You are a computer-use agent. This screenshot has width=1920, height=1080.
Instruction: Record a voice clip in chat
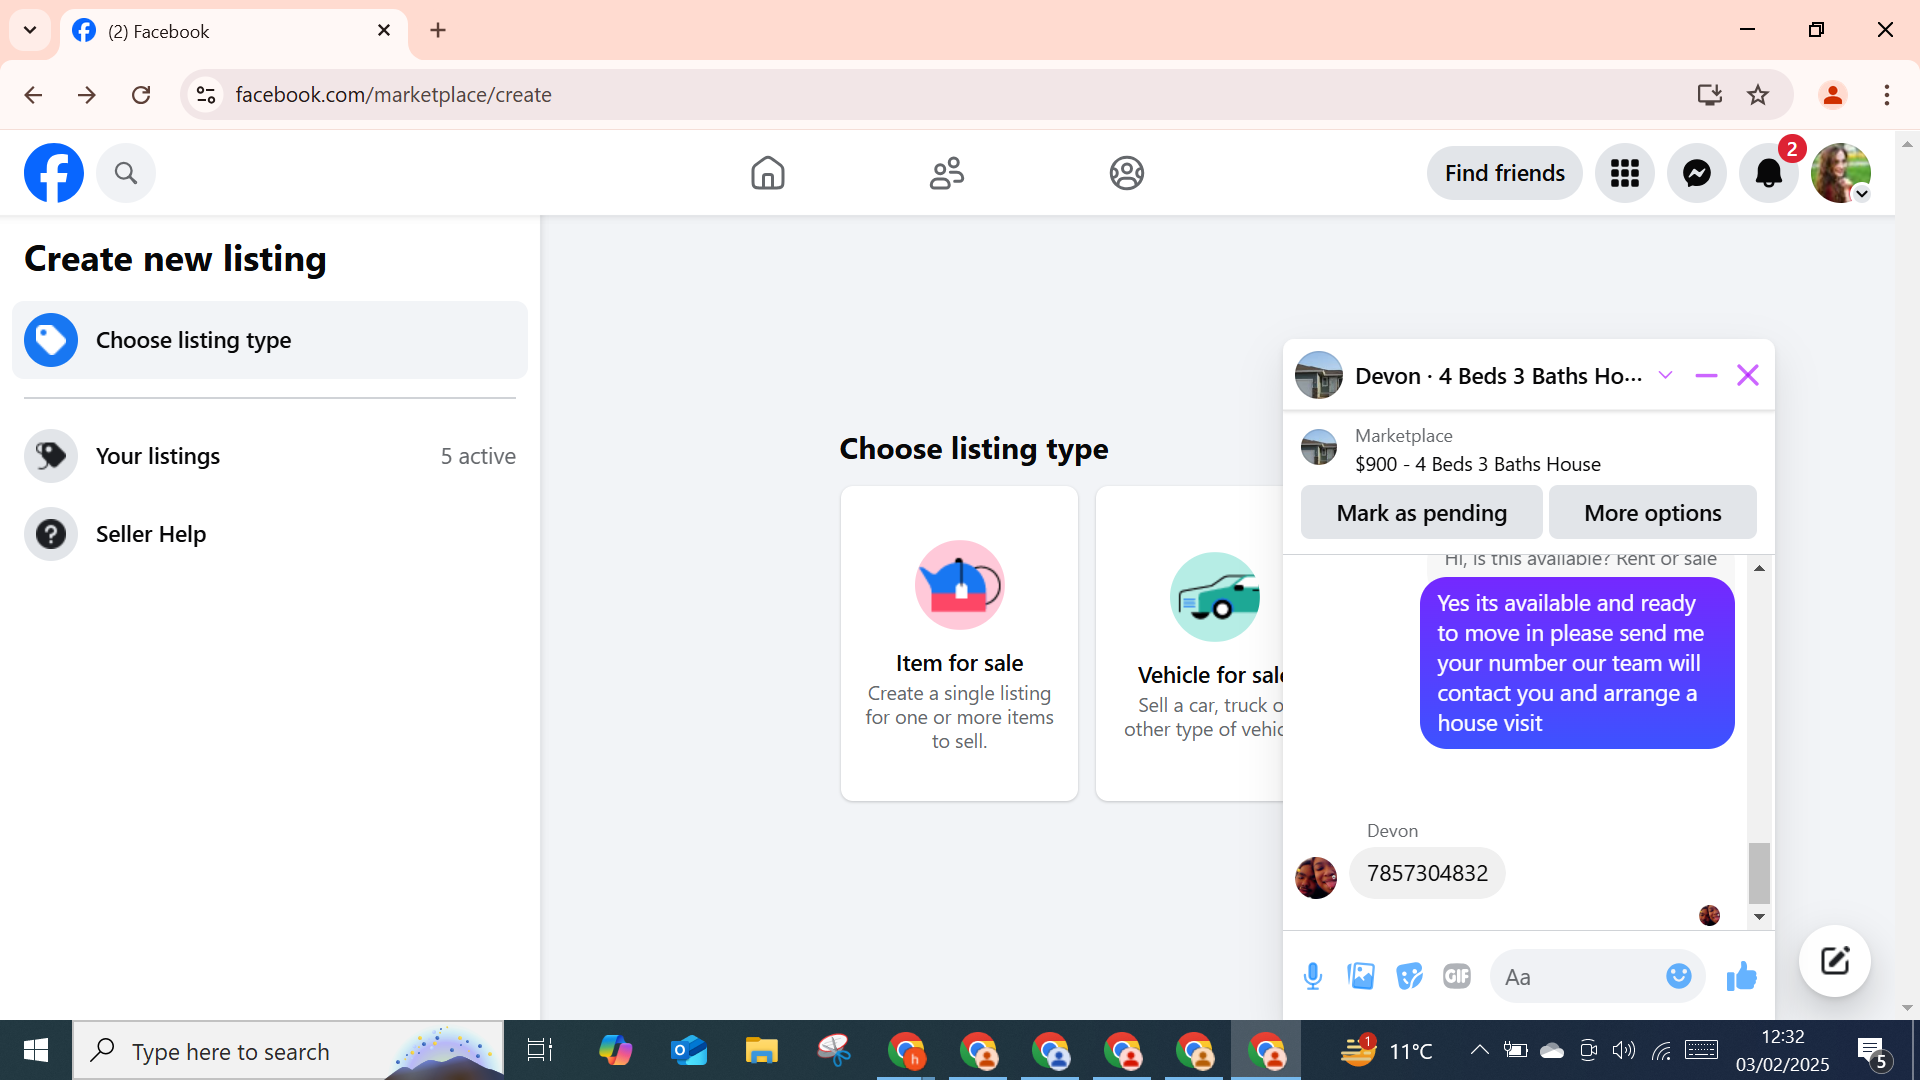tap(1313, 976)
